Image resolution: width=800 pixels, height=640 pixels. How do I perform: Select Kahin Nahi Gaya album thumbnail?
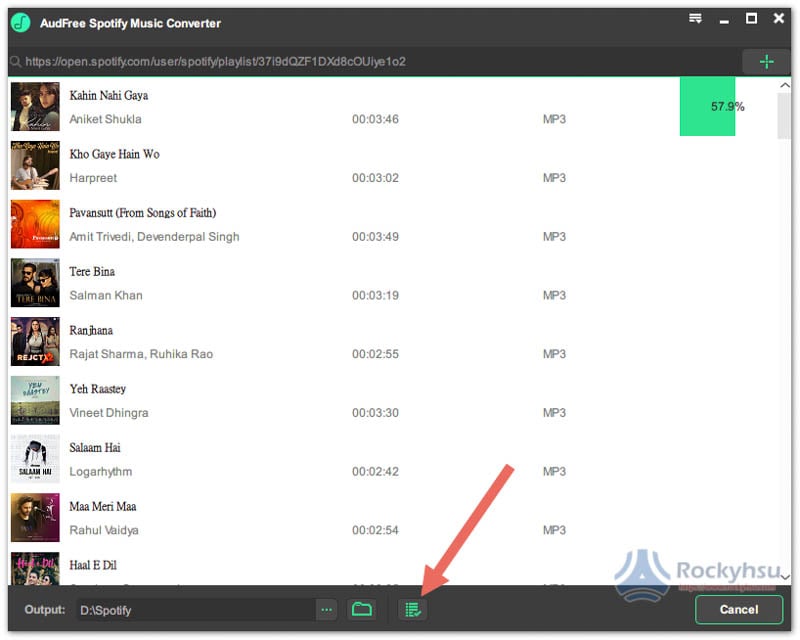[35, 107]
